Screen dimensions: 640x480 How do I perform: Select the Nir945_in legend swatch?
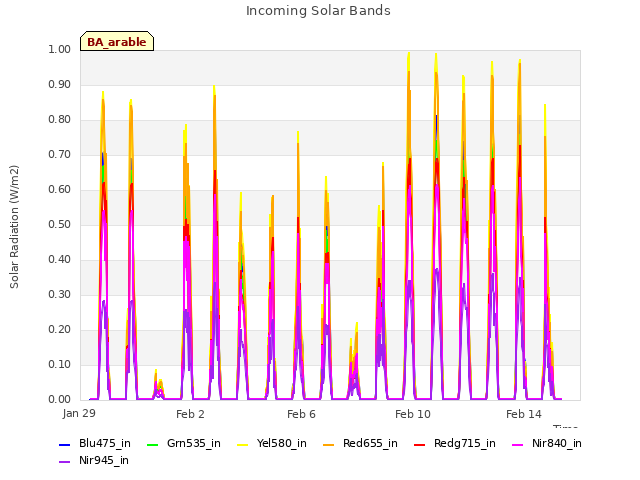tap(64, 462)
